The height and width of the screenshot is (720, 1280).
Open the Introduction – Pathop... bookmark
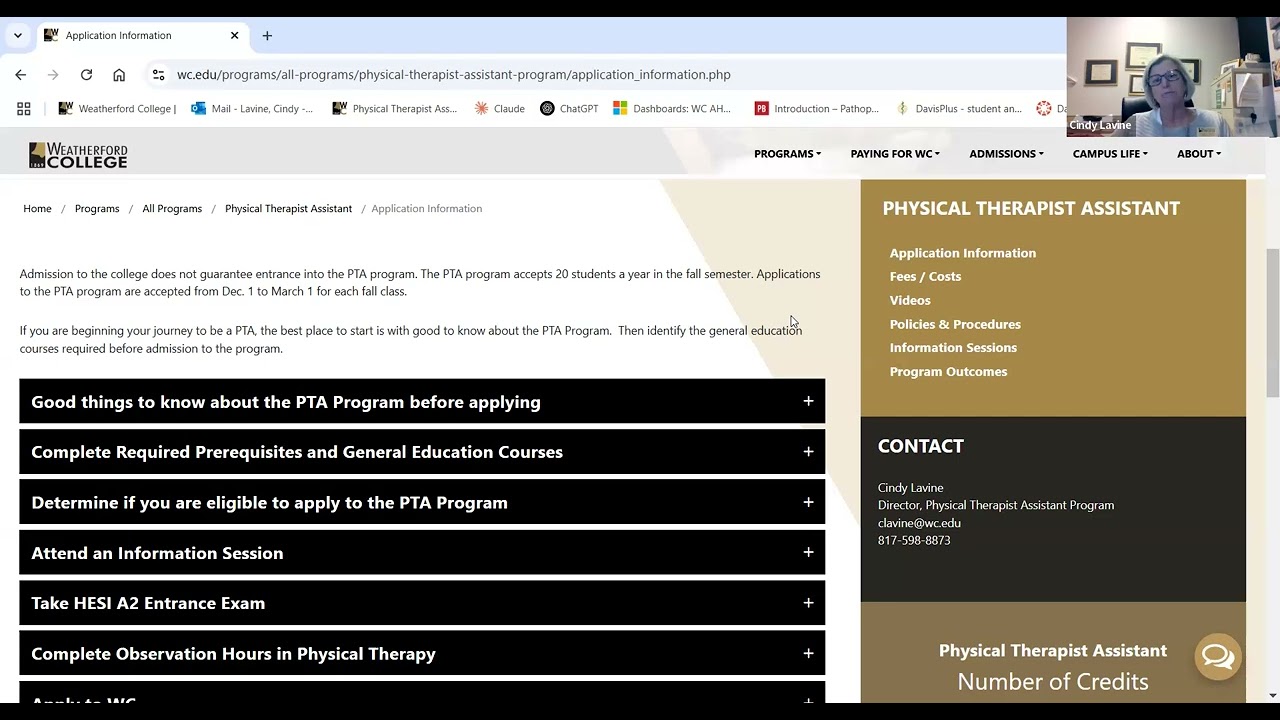click(x=817, y=108)
